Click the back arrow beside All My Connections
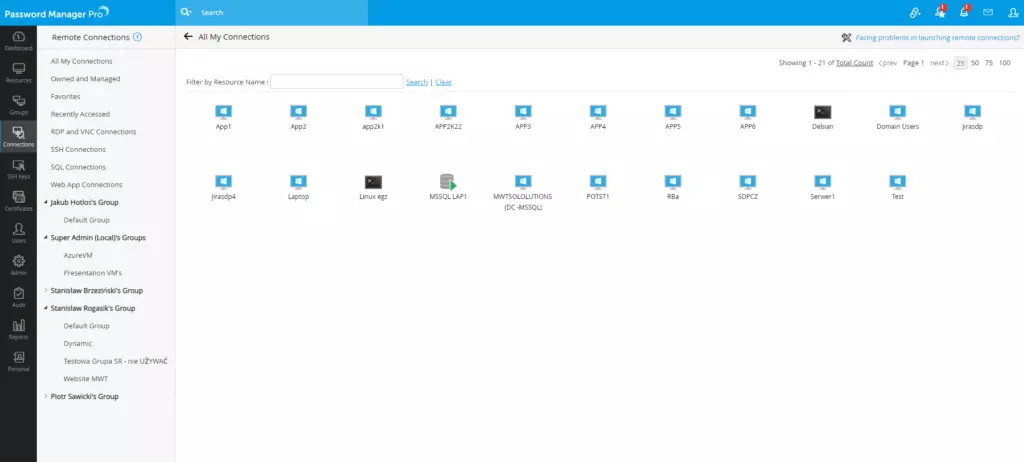Viewport: 1024px width, 462px height. pos(188,37)
